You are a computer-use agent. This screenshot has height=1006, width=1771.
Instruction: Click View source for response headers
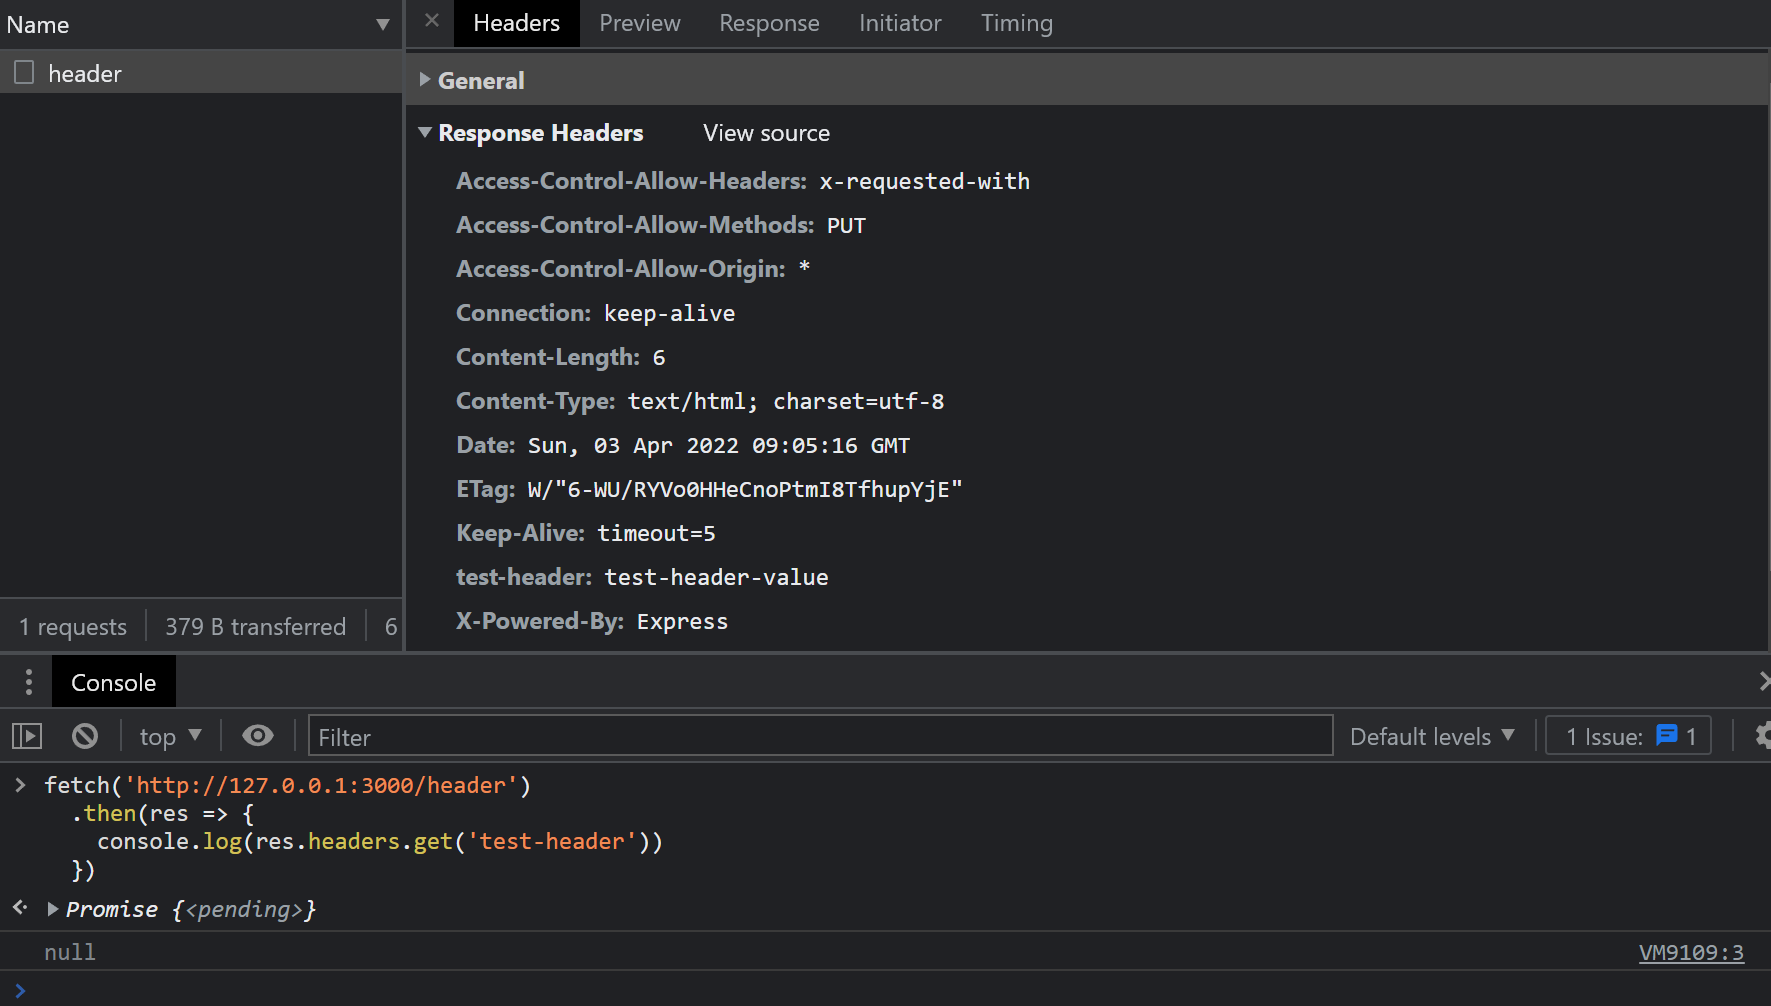click(766, 133)
